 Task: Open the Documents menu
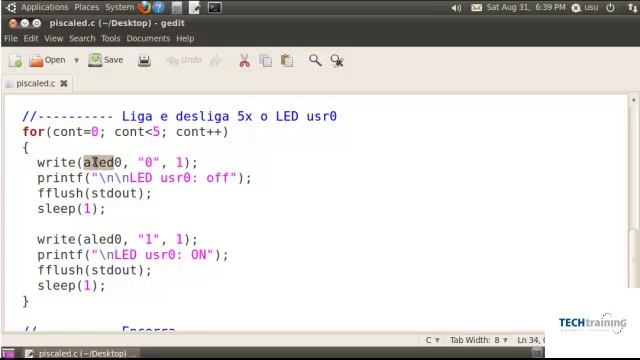(148, 38)
